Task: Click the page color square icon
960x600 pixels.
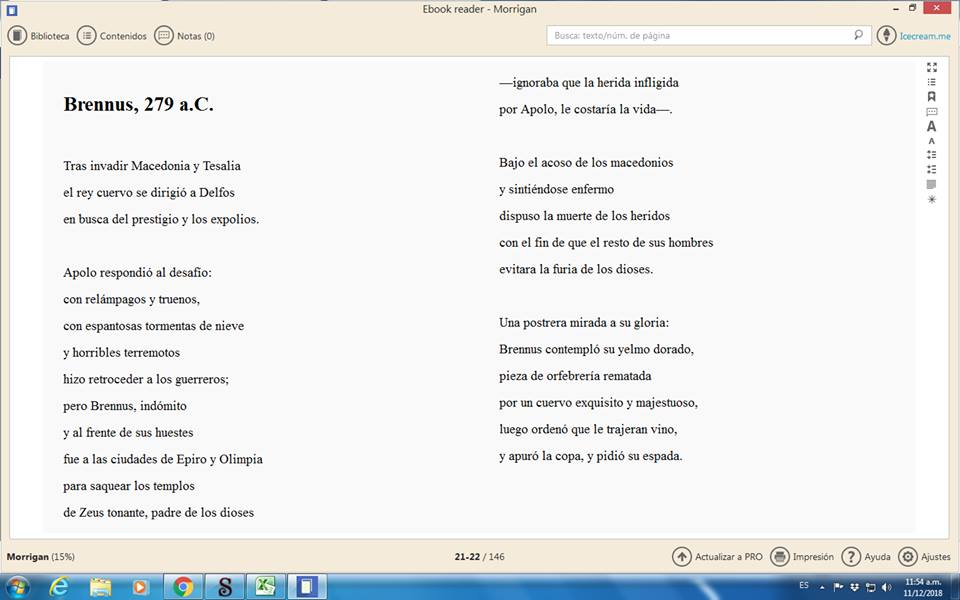Action: 931,184
